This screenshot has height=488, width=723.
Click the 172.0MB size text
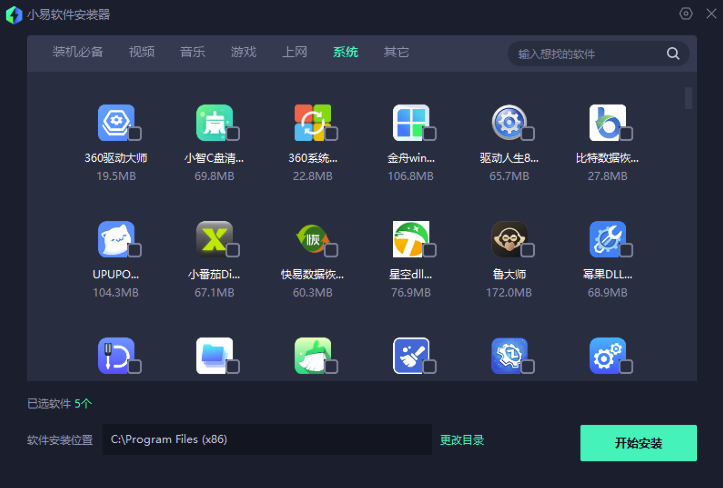tap(509, 292)
